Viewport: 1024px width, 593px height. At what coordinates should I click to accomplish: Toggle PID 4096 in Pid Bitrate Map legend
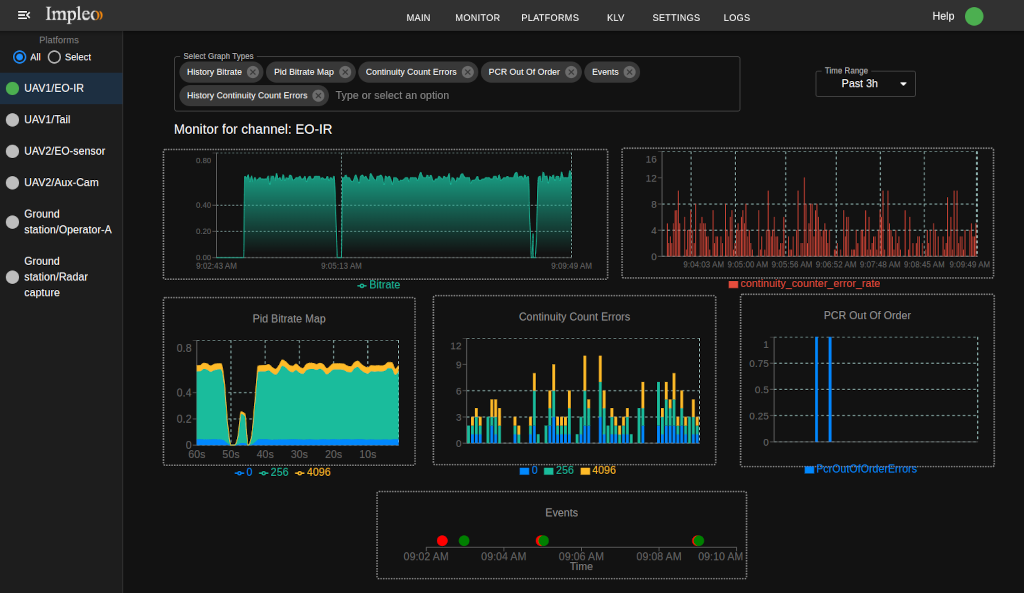pyautogui.click(x=312, y=472)
